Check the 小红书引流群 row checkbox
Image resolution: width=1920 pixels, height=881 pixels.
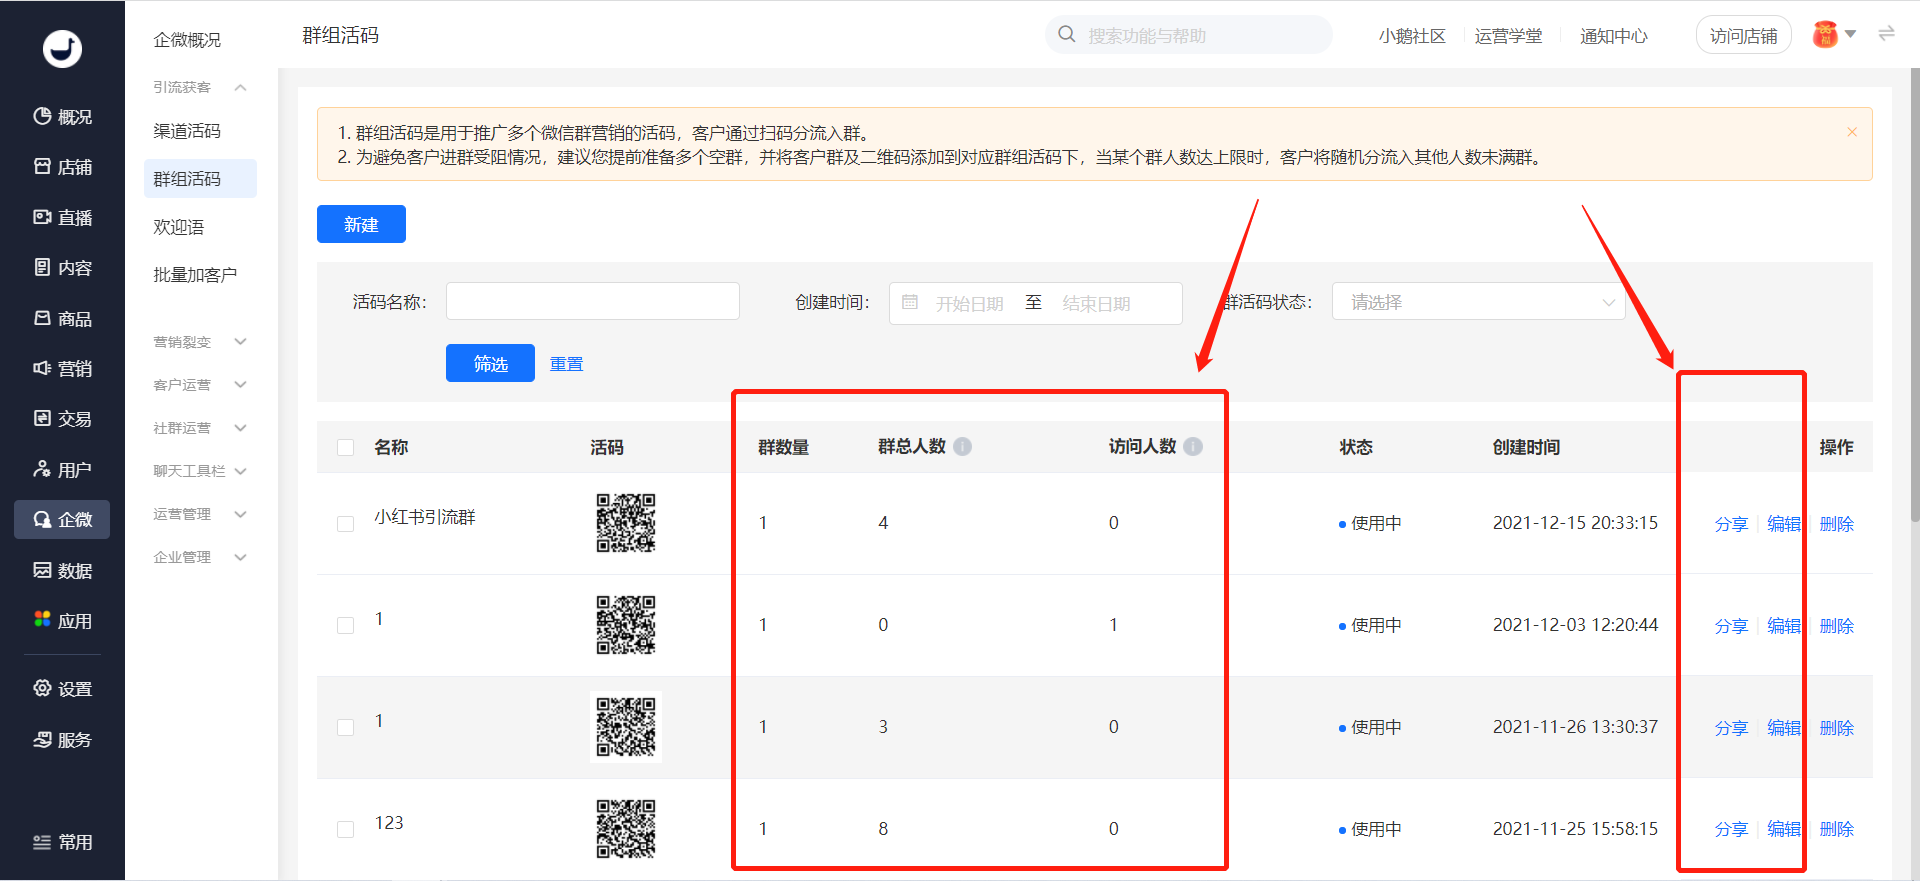pos(346,524)
